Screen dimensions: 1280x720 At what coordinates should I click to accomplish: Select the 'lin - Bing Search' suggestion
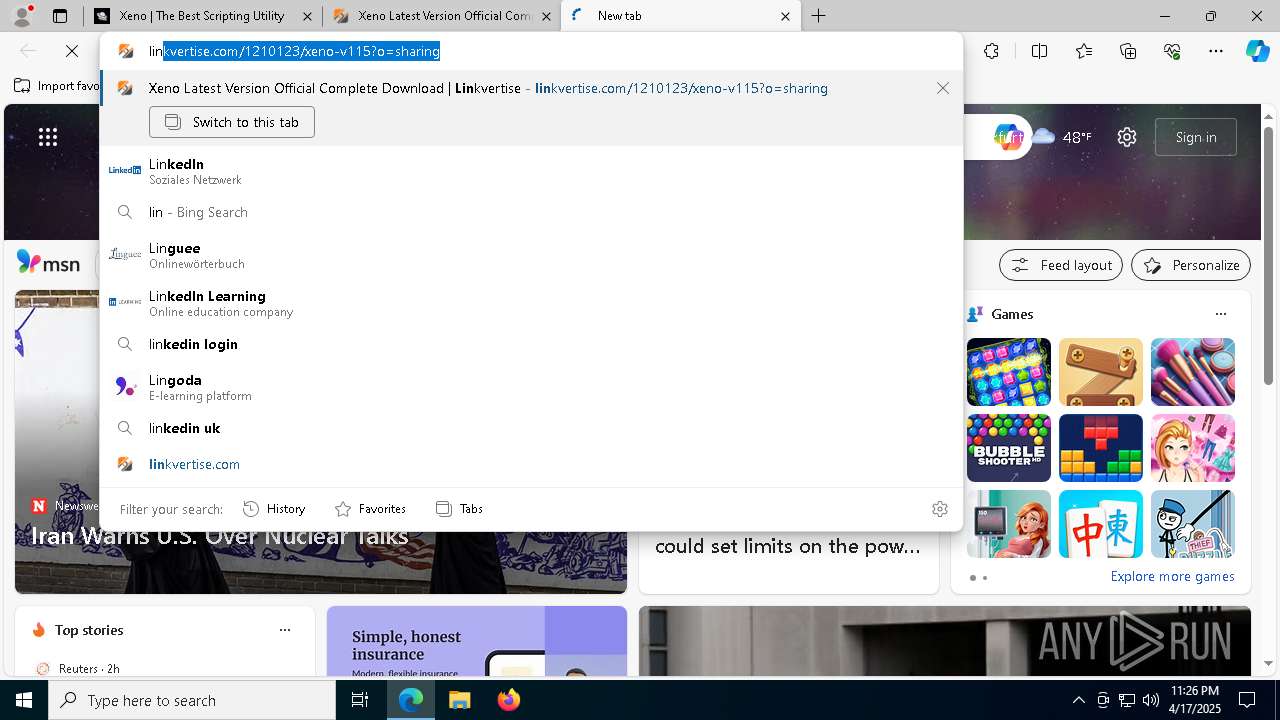pos(531,212)
